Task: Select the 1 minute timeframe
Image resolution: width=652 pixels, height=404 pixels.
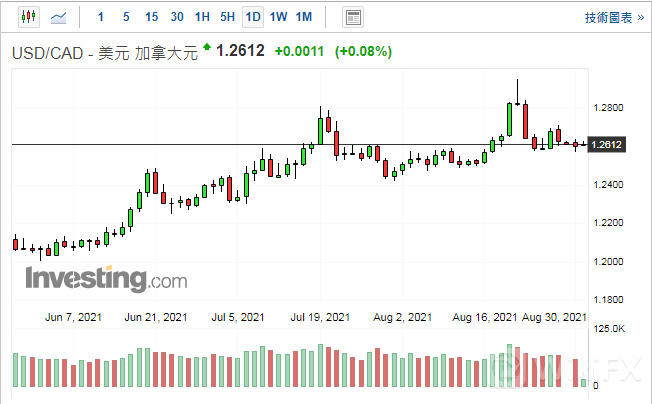Action: coord(100,17)
